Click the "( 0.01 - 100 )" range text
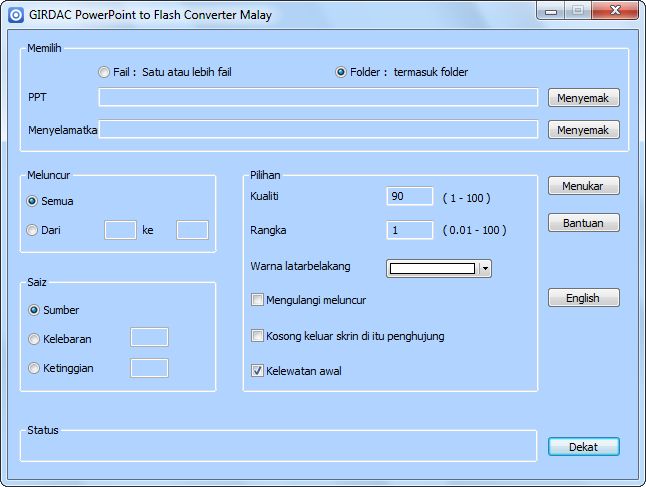Viewport: 646px width, 487px height. (x=475, y=230)
